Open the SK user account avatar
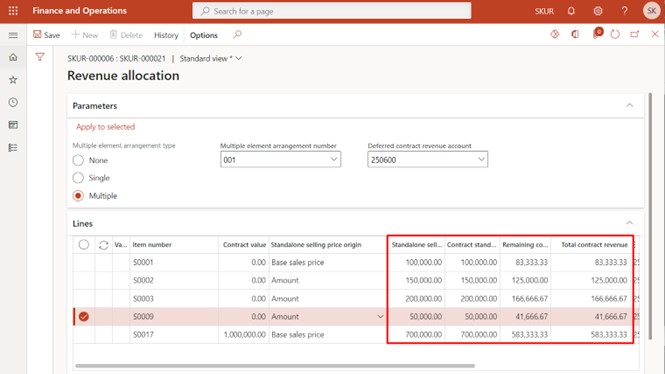The image size is (665, 374). [651, 11]
